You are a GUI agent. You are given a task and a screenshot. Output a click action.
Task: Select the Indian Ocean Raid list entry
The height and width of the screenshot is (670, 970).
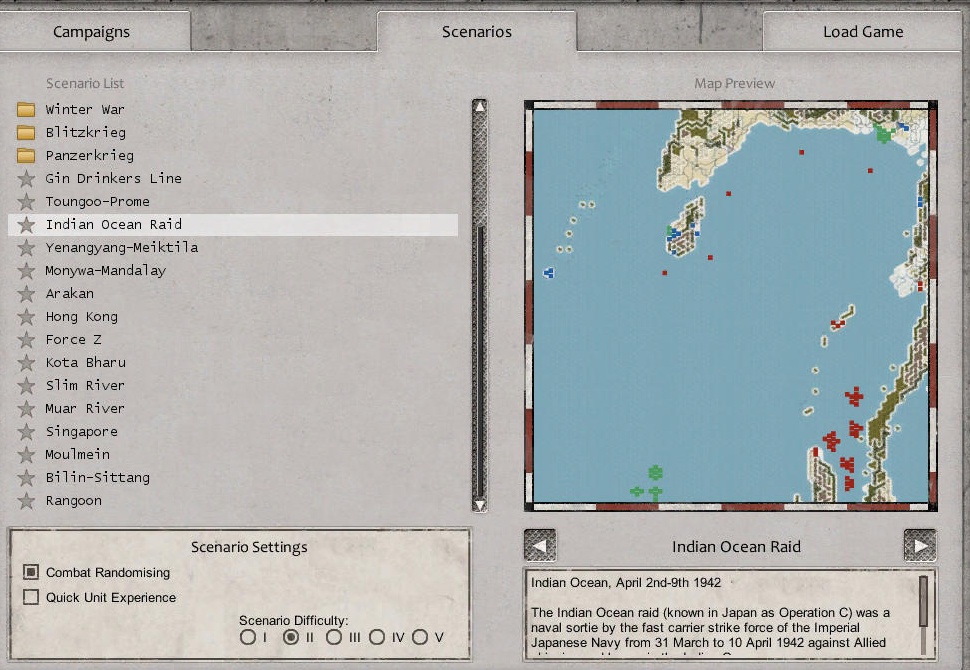[233, 225]
